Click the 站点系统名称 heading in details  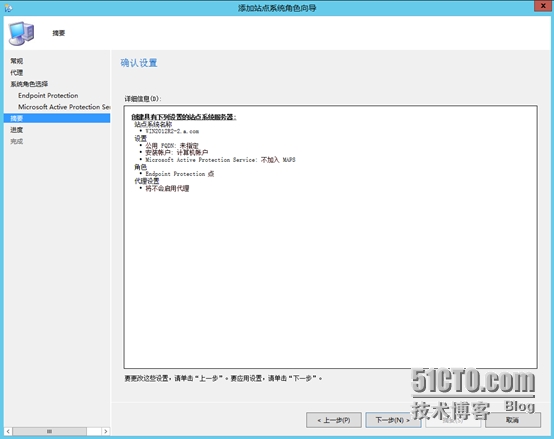(153, 124)
